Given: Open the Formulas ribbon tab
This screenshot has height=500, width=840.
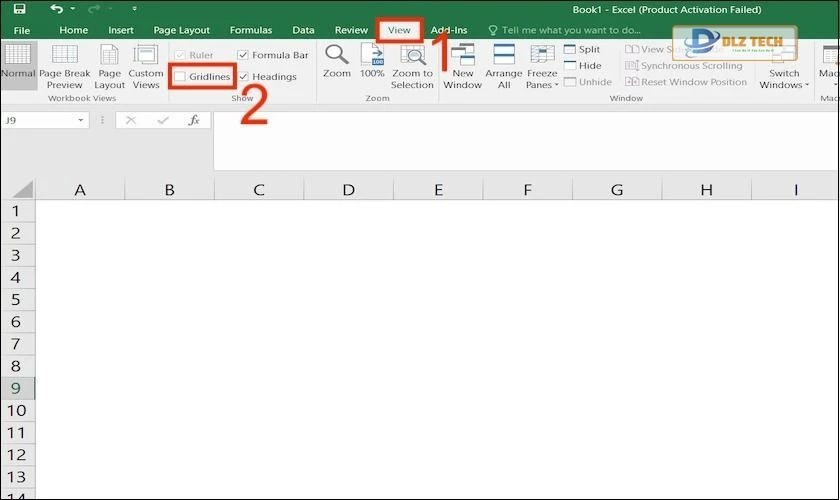Looking at the screenshot, I should click(x=250, y=30).
